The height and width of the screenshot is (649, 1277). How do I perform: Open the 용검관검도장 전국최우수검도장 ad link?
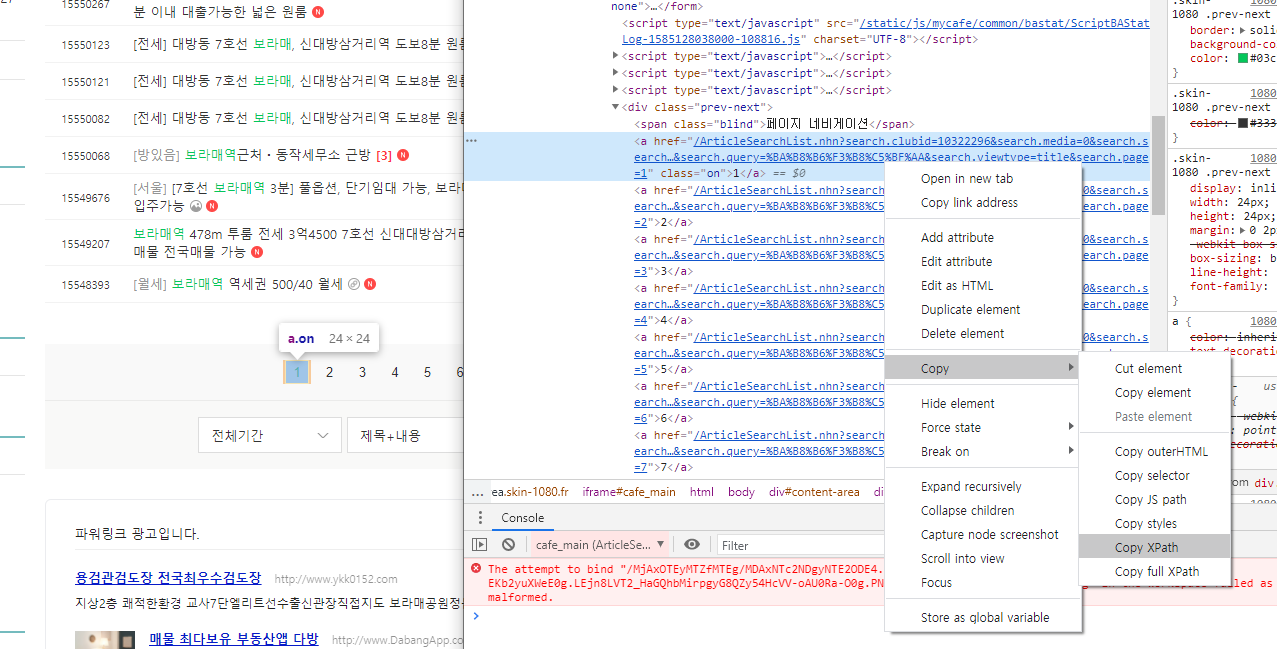[x=168, y=578]
